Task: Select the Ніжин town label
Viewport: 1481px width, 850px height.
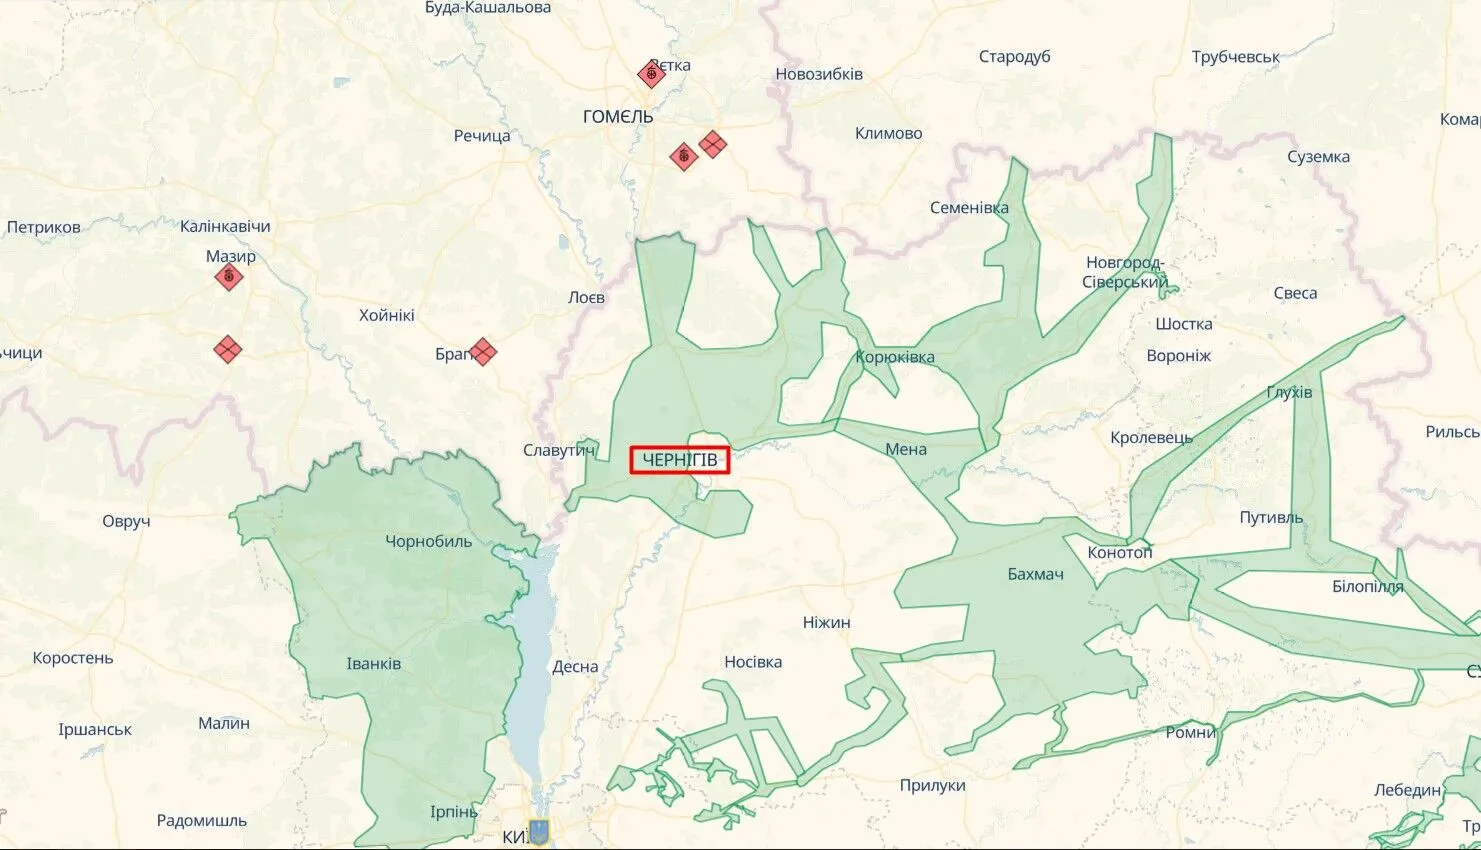Action: tap(827, 622)
